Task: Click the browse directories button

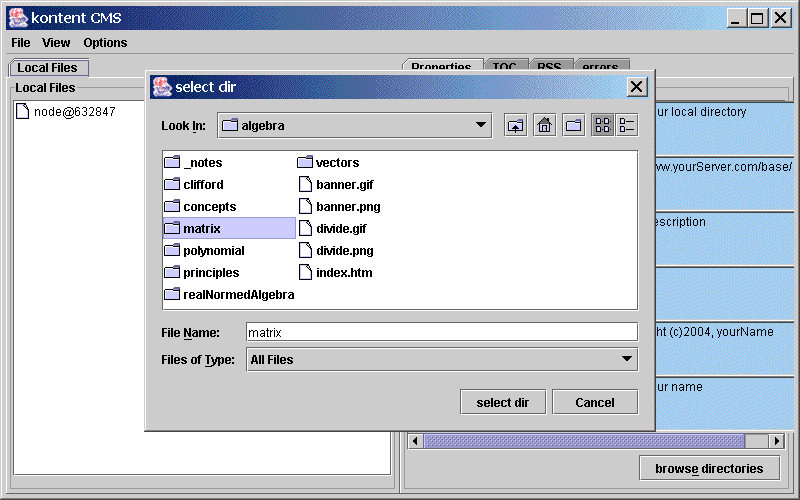Action: coord(709,468)
